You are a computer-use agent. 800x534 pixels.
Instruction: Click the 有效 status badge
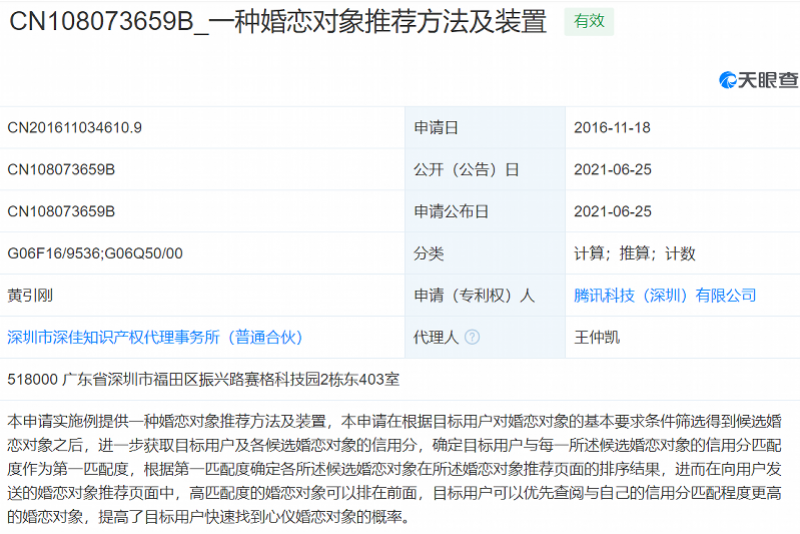tap(589, 21)
